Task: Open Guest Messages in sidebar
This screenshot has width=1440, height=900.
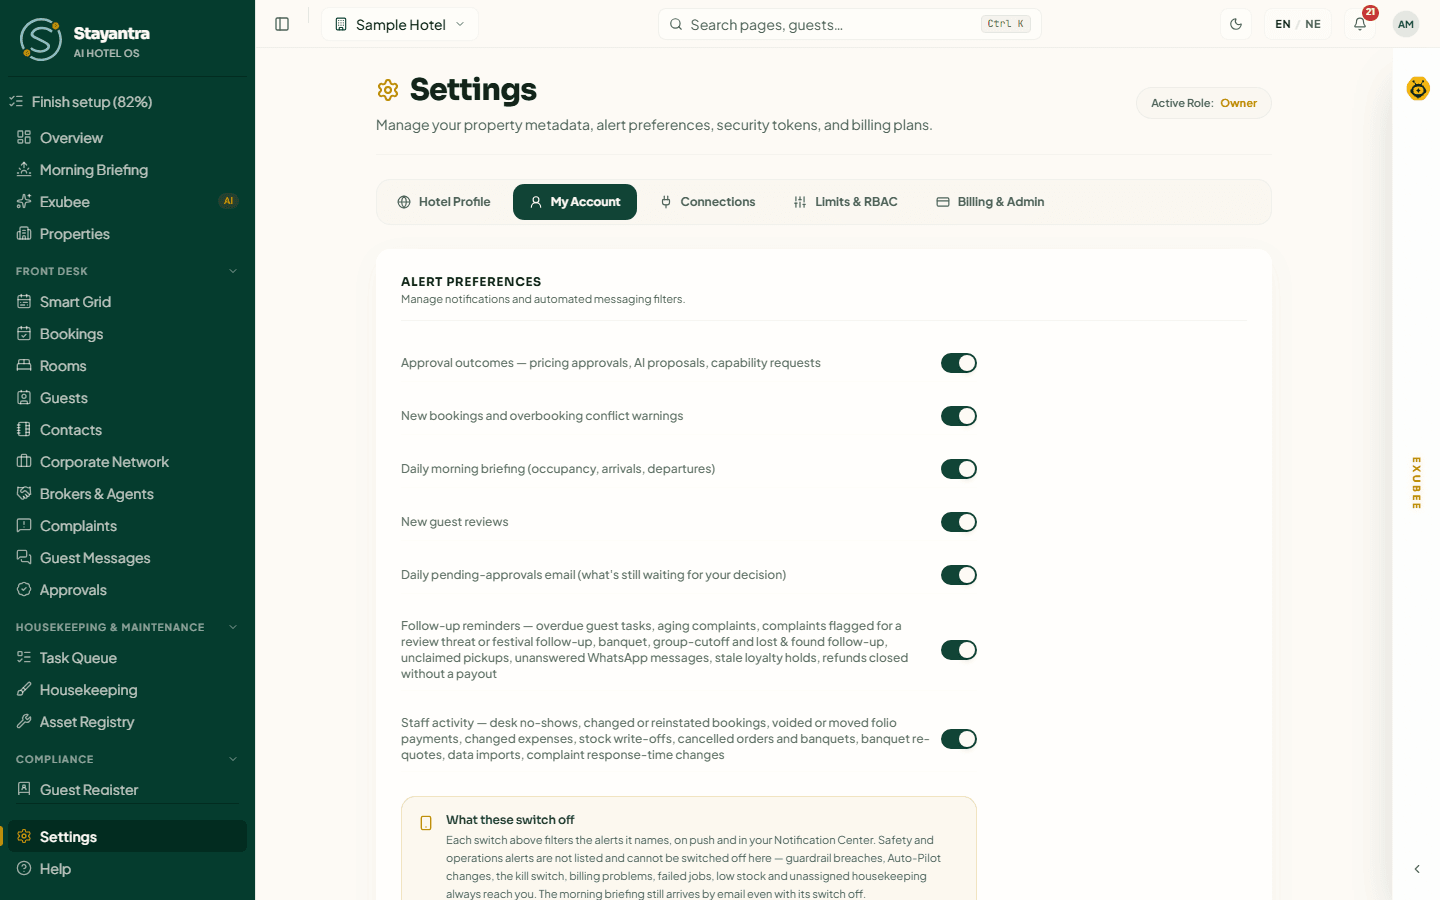Action: (x=128, y=558)
